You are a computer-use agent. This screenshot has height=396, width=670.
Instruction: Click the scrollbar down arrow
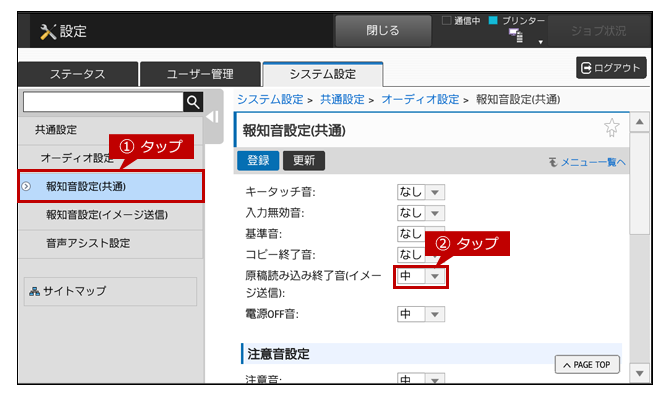coord(640,373)
